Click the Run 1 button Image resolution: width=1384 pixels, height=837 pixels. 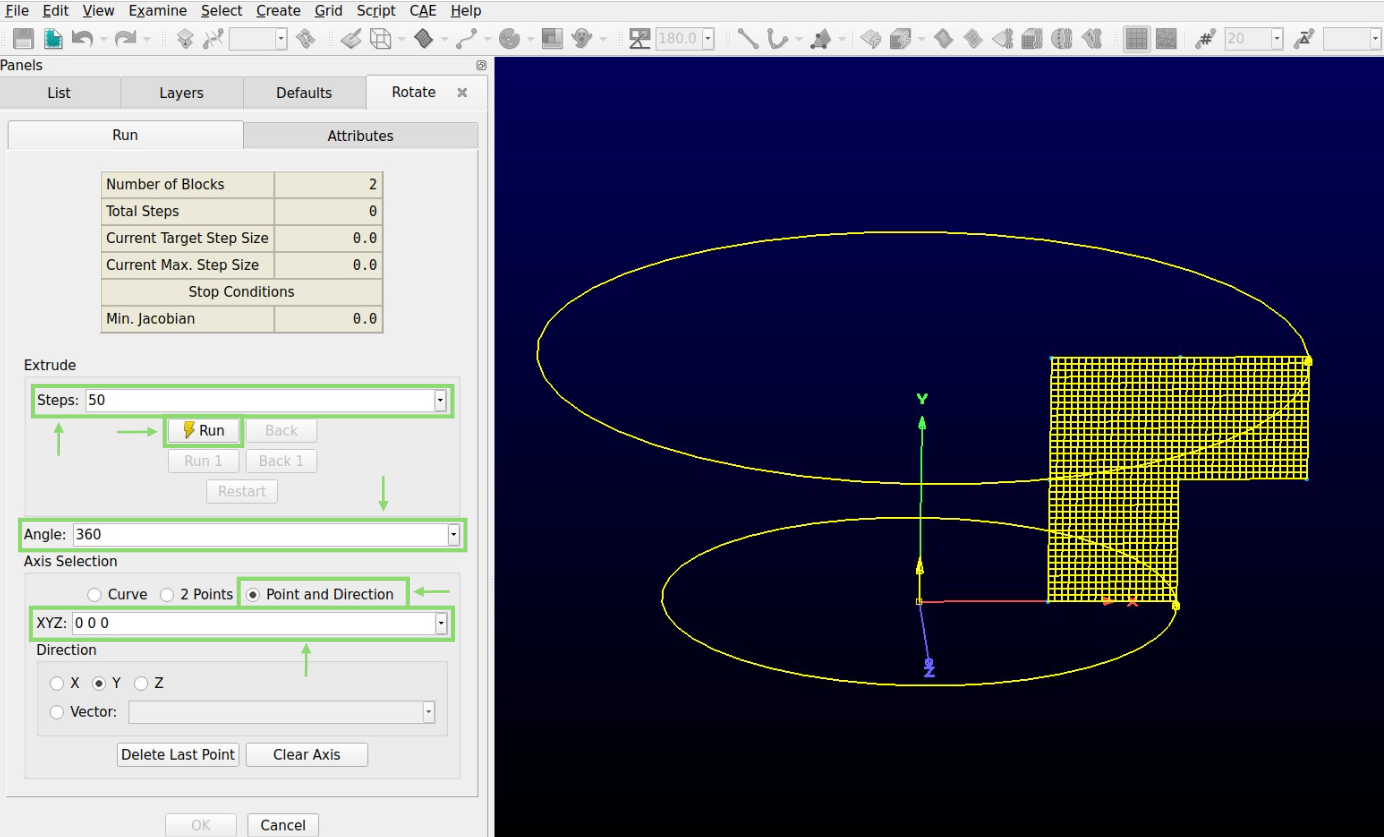click(x=203, y=461)
